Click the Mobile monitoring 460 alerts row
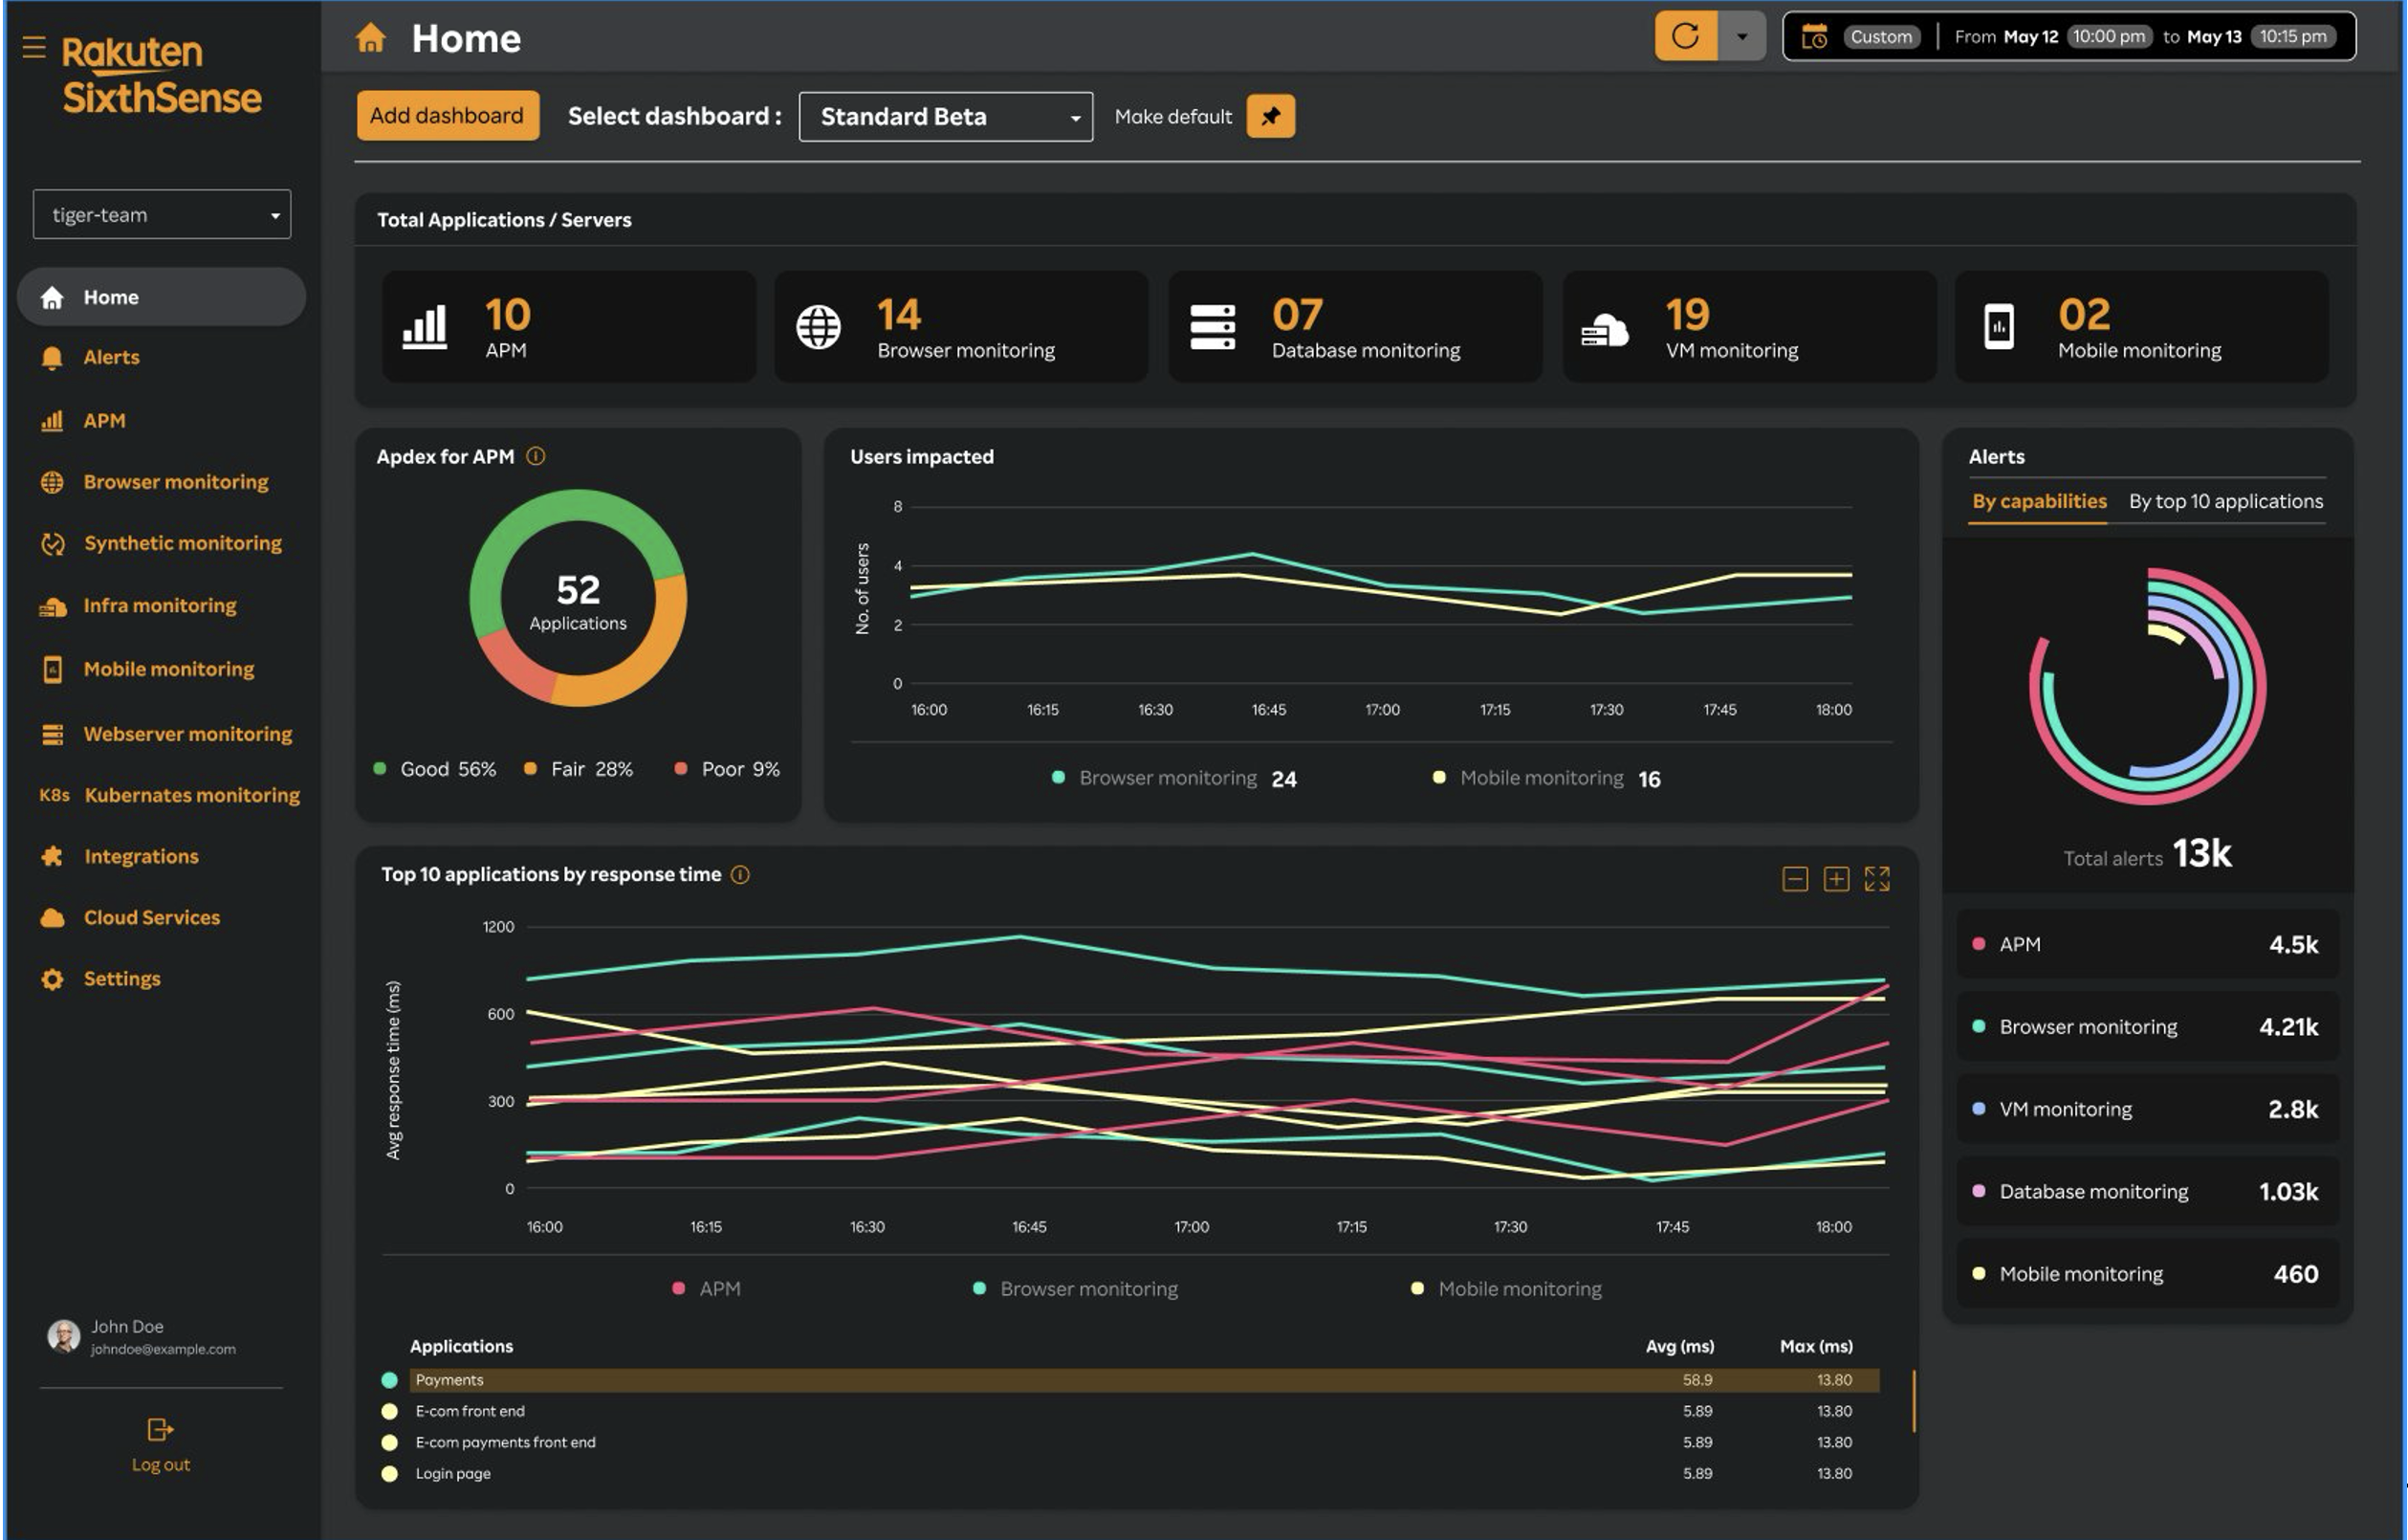Viewport: 2408px width, 1540px height. pyautogui.click(x=2147, y=1273)
